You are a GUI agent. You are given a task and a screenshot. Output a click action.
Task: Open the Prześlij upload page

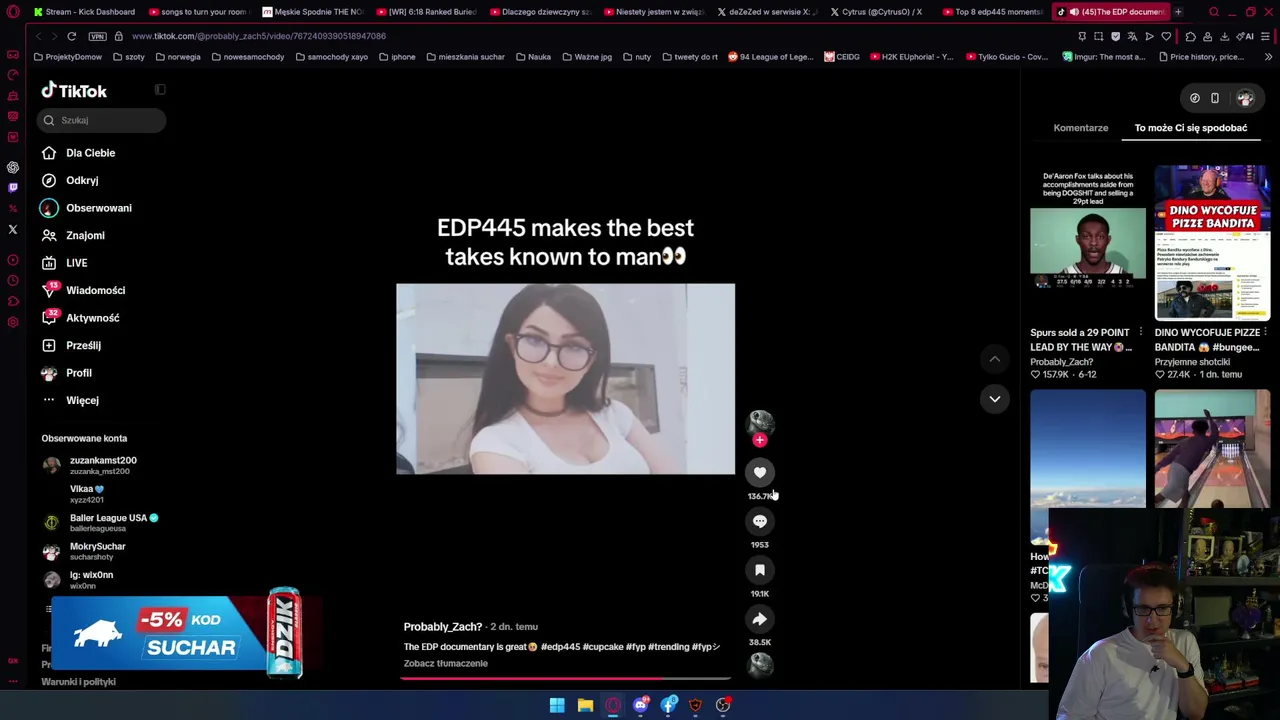[x=71, y=345]
